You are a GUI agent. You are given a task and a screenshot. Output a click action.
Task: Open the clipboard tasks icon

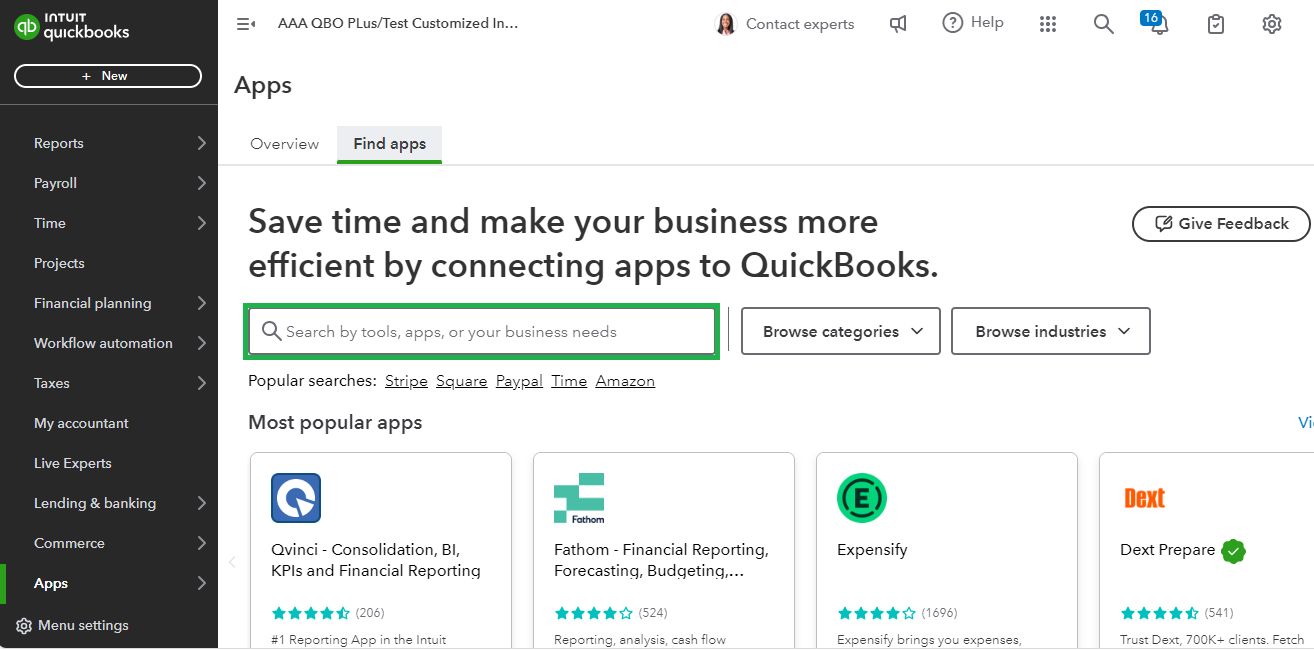tap(1215, 24)
